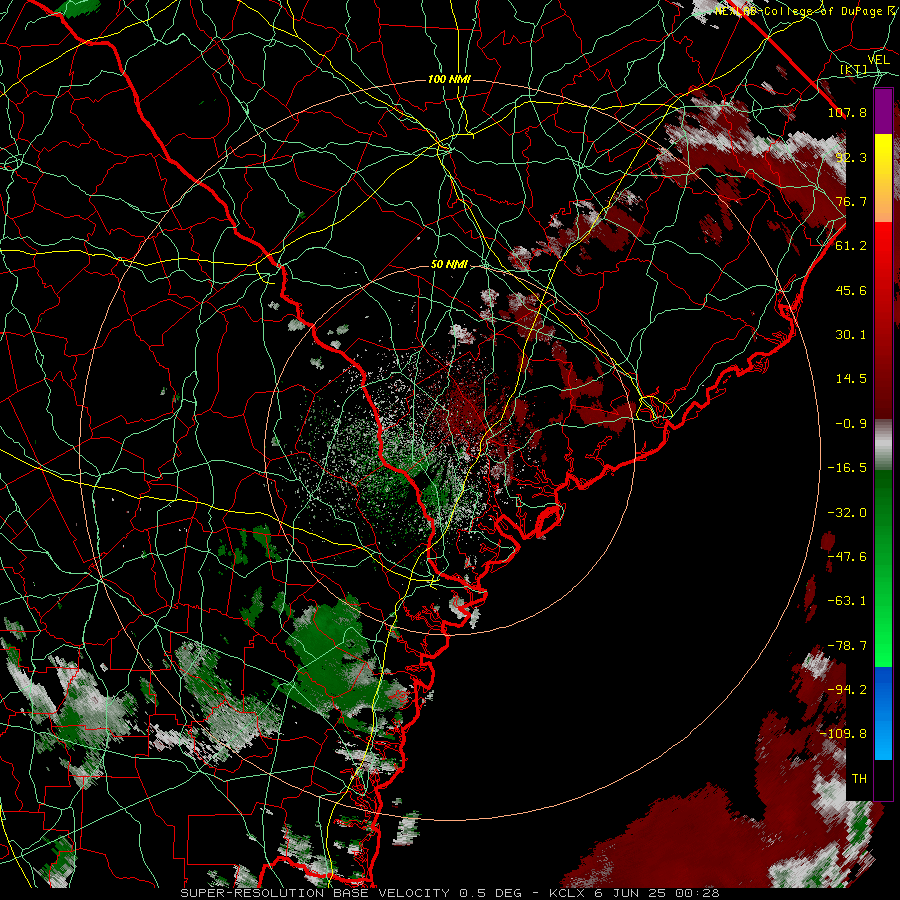The height and width of the screenshot is (900, 900).
Task: Click the -63.1 scale value
Action: [x=847, y=601]
